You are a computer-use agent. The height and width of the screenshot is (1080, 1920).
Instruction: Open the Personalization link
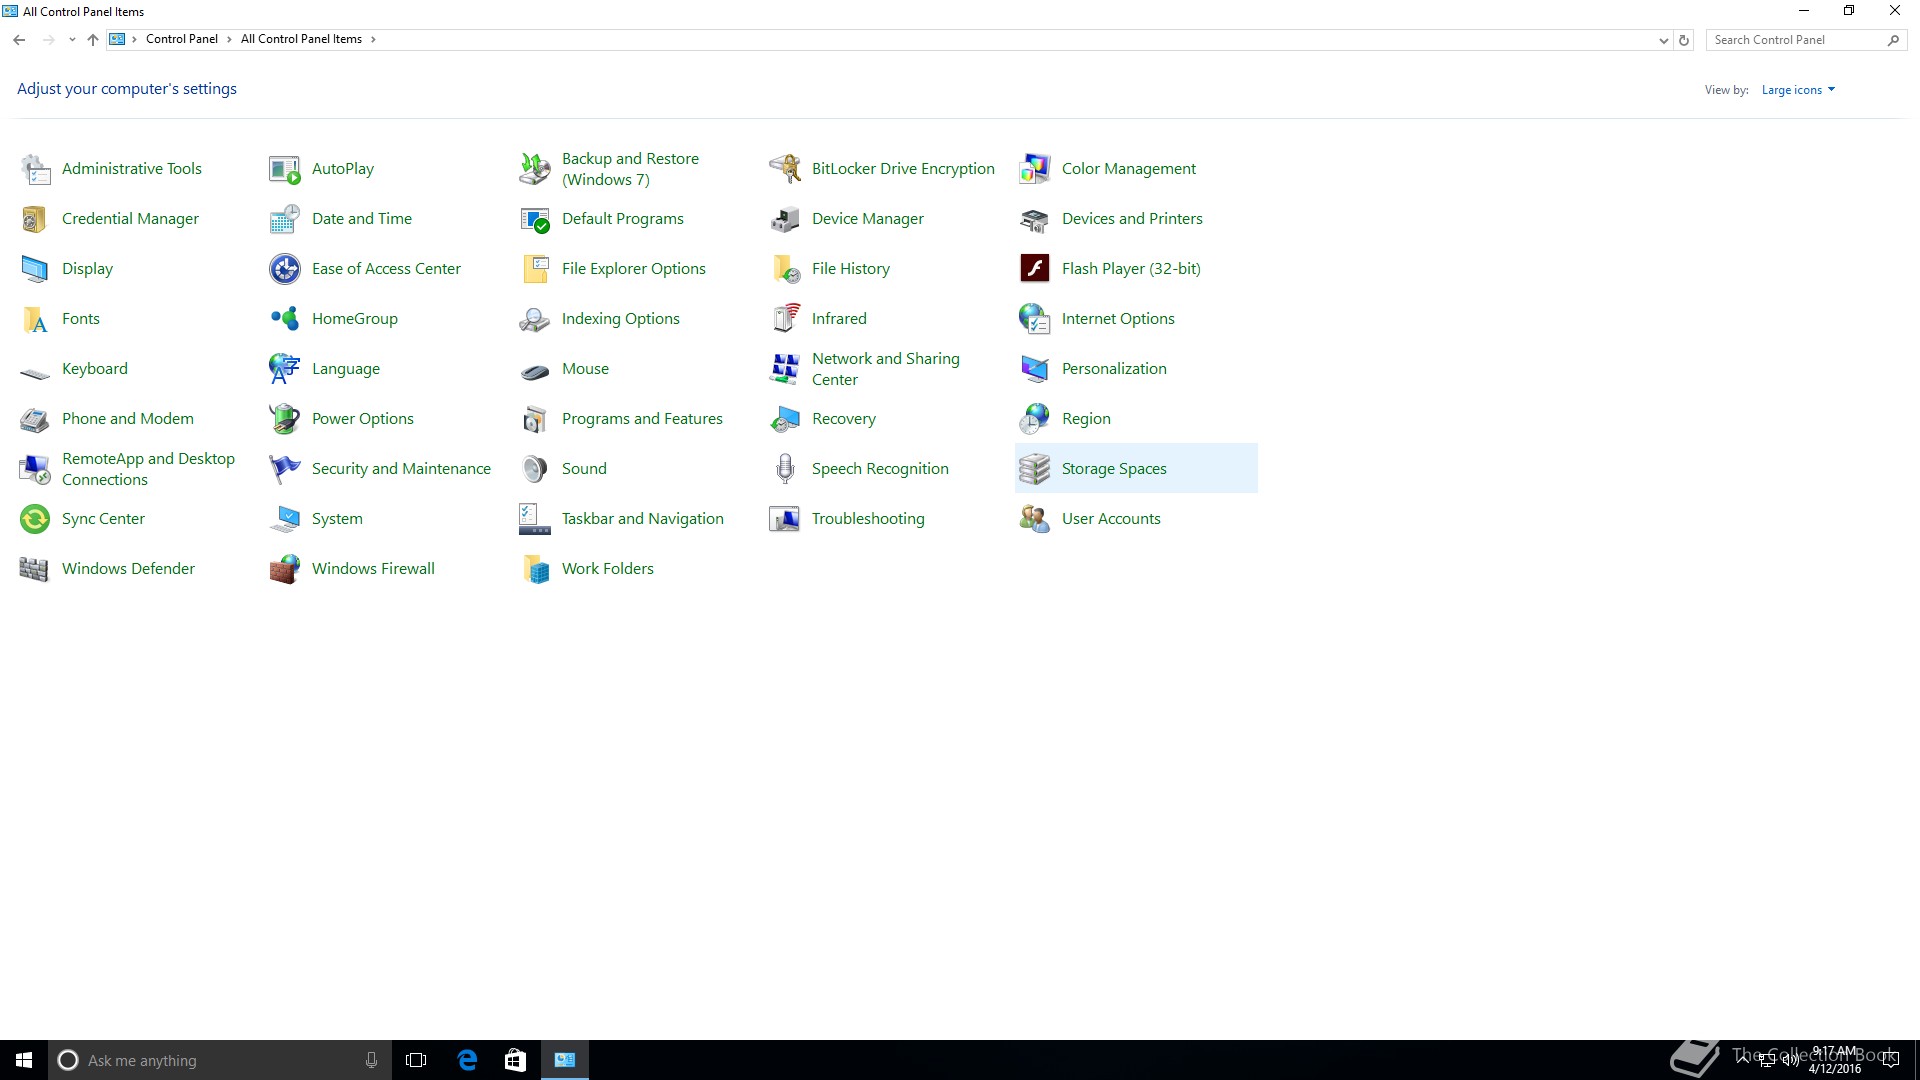click(1114, 369)
